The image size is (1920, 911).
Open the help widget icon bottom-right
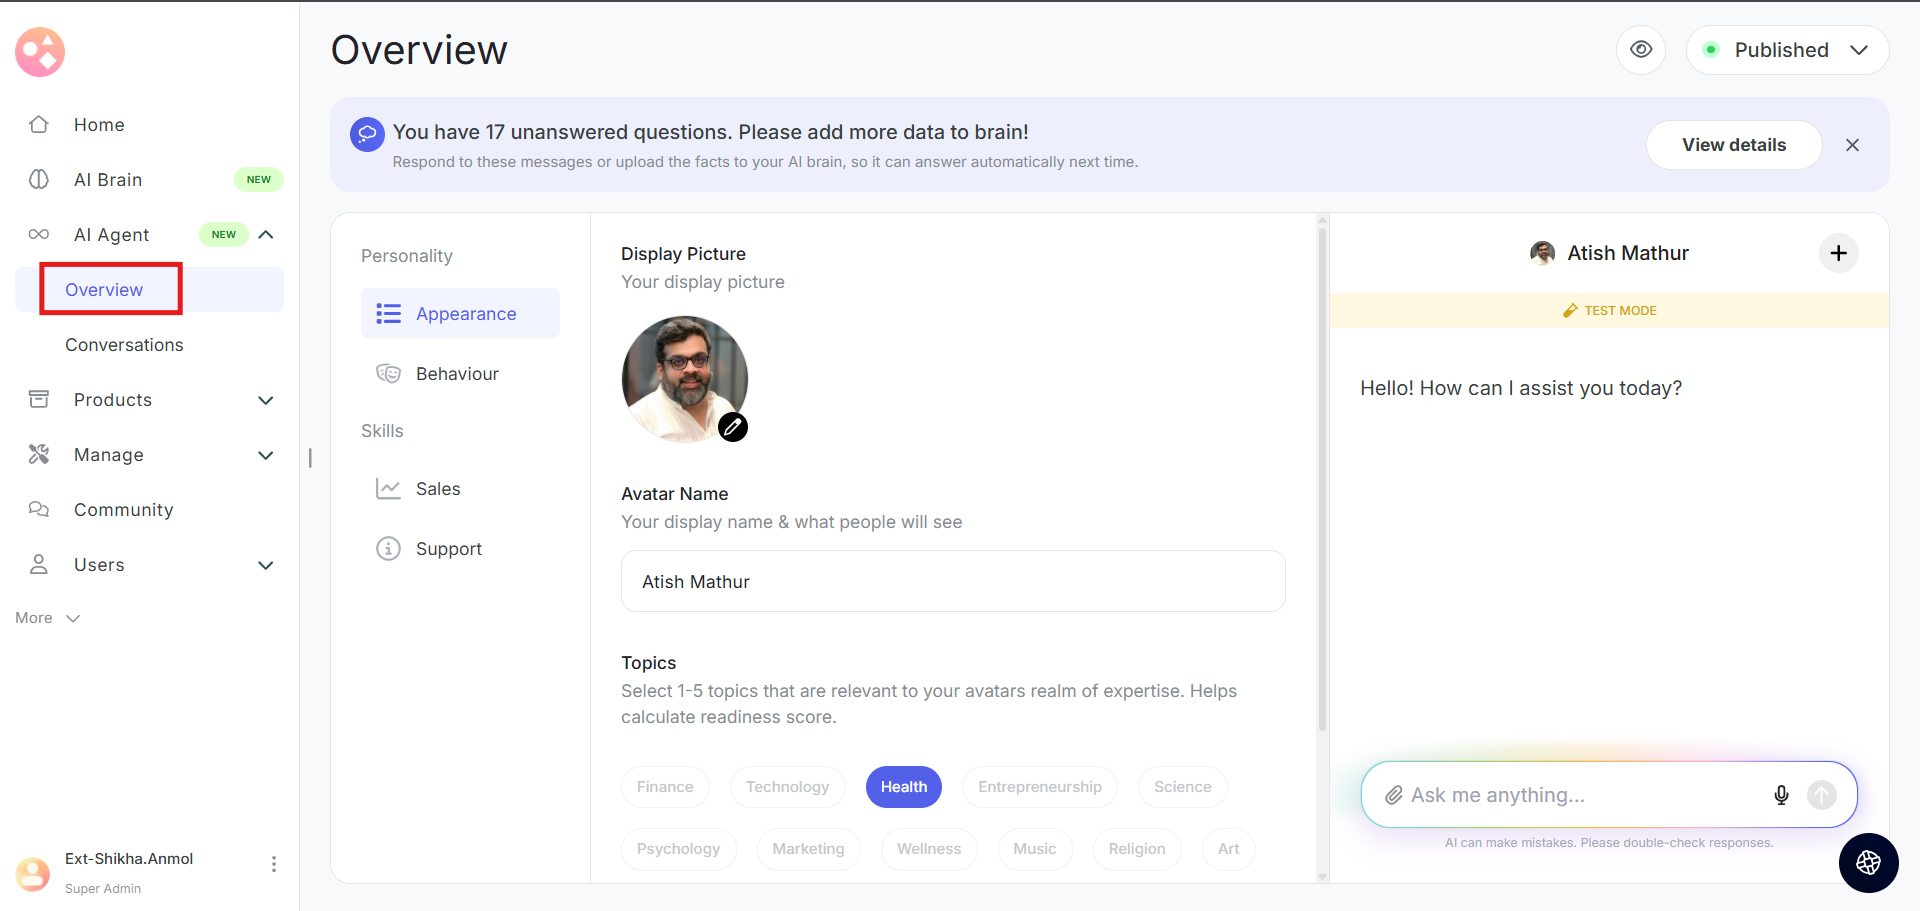pyautogui.click(x=1868, y=862)
